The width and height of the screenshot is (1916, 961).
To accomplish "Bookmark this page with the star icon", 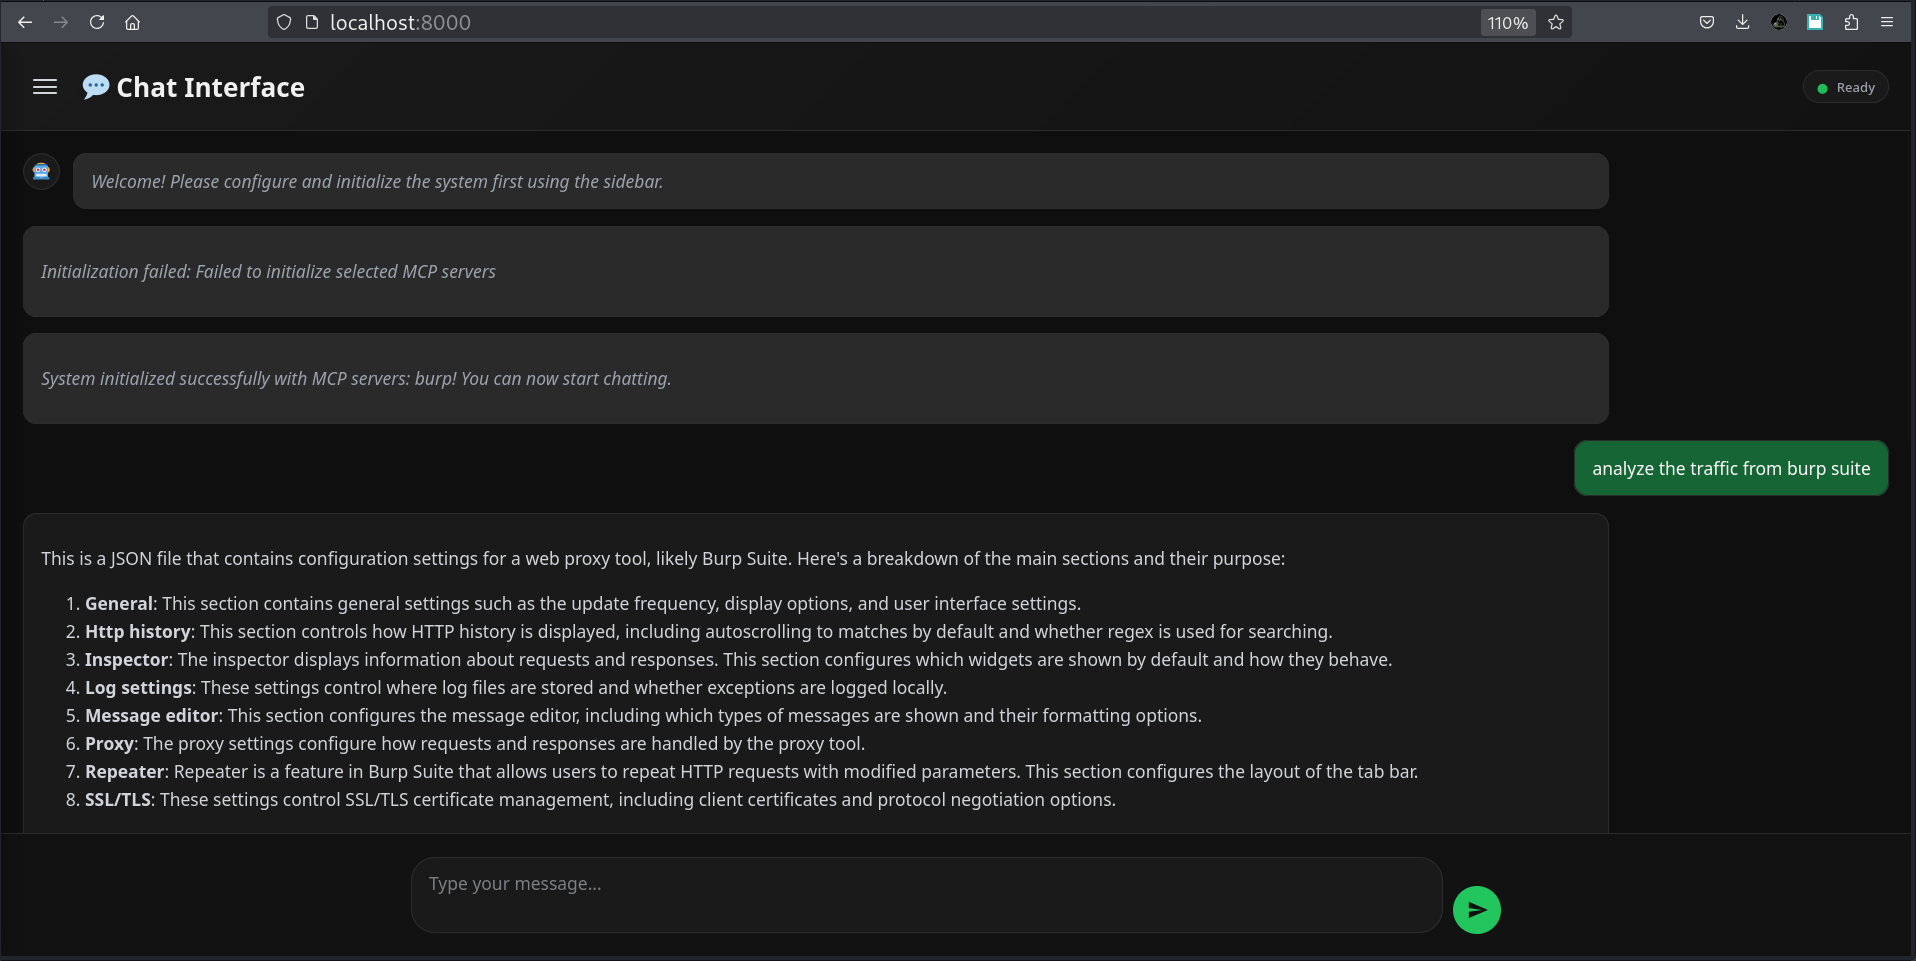I will (x=1556, y=22).
